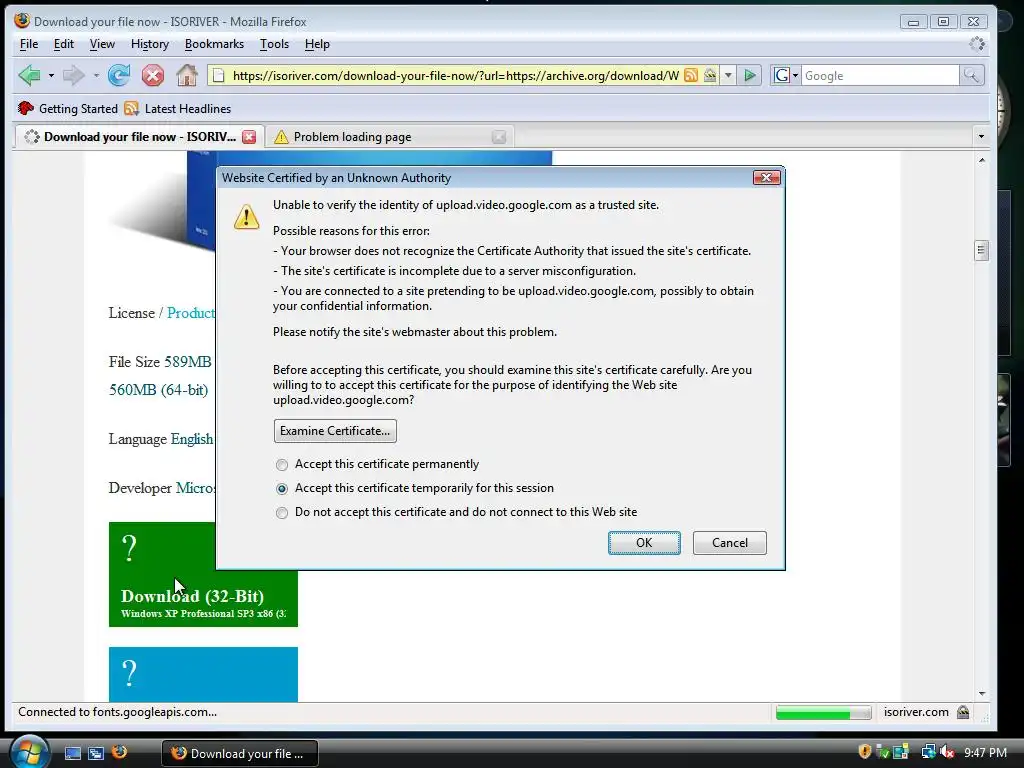
Task: Switch to Problem loading page tab
Action: click(389, 136)
